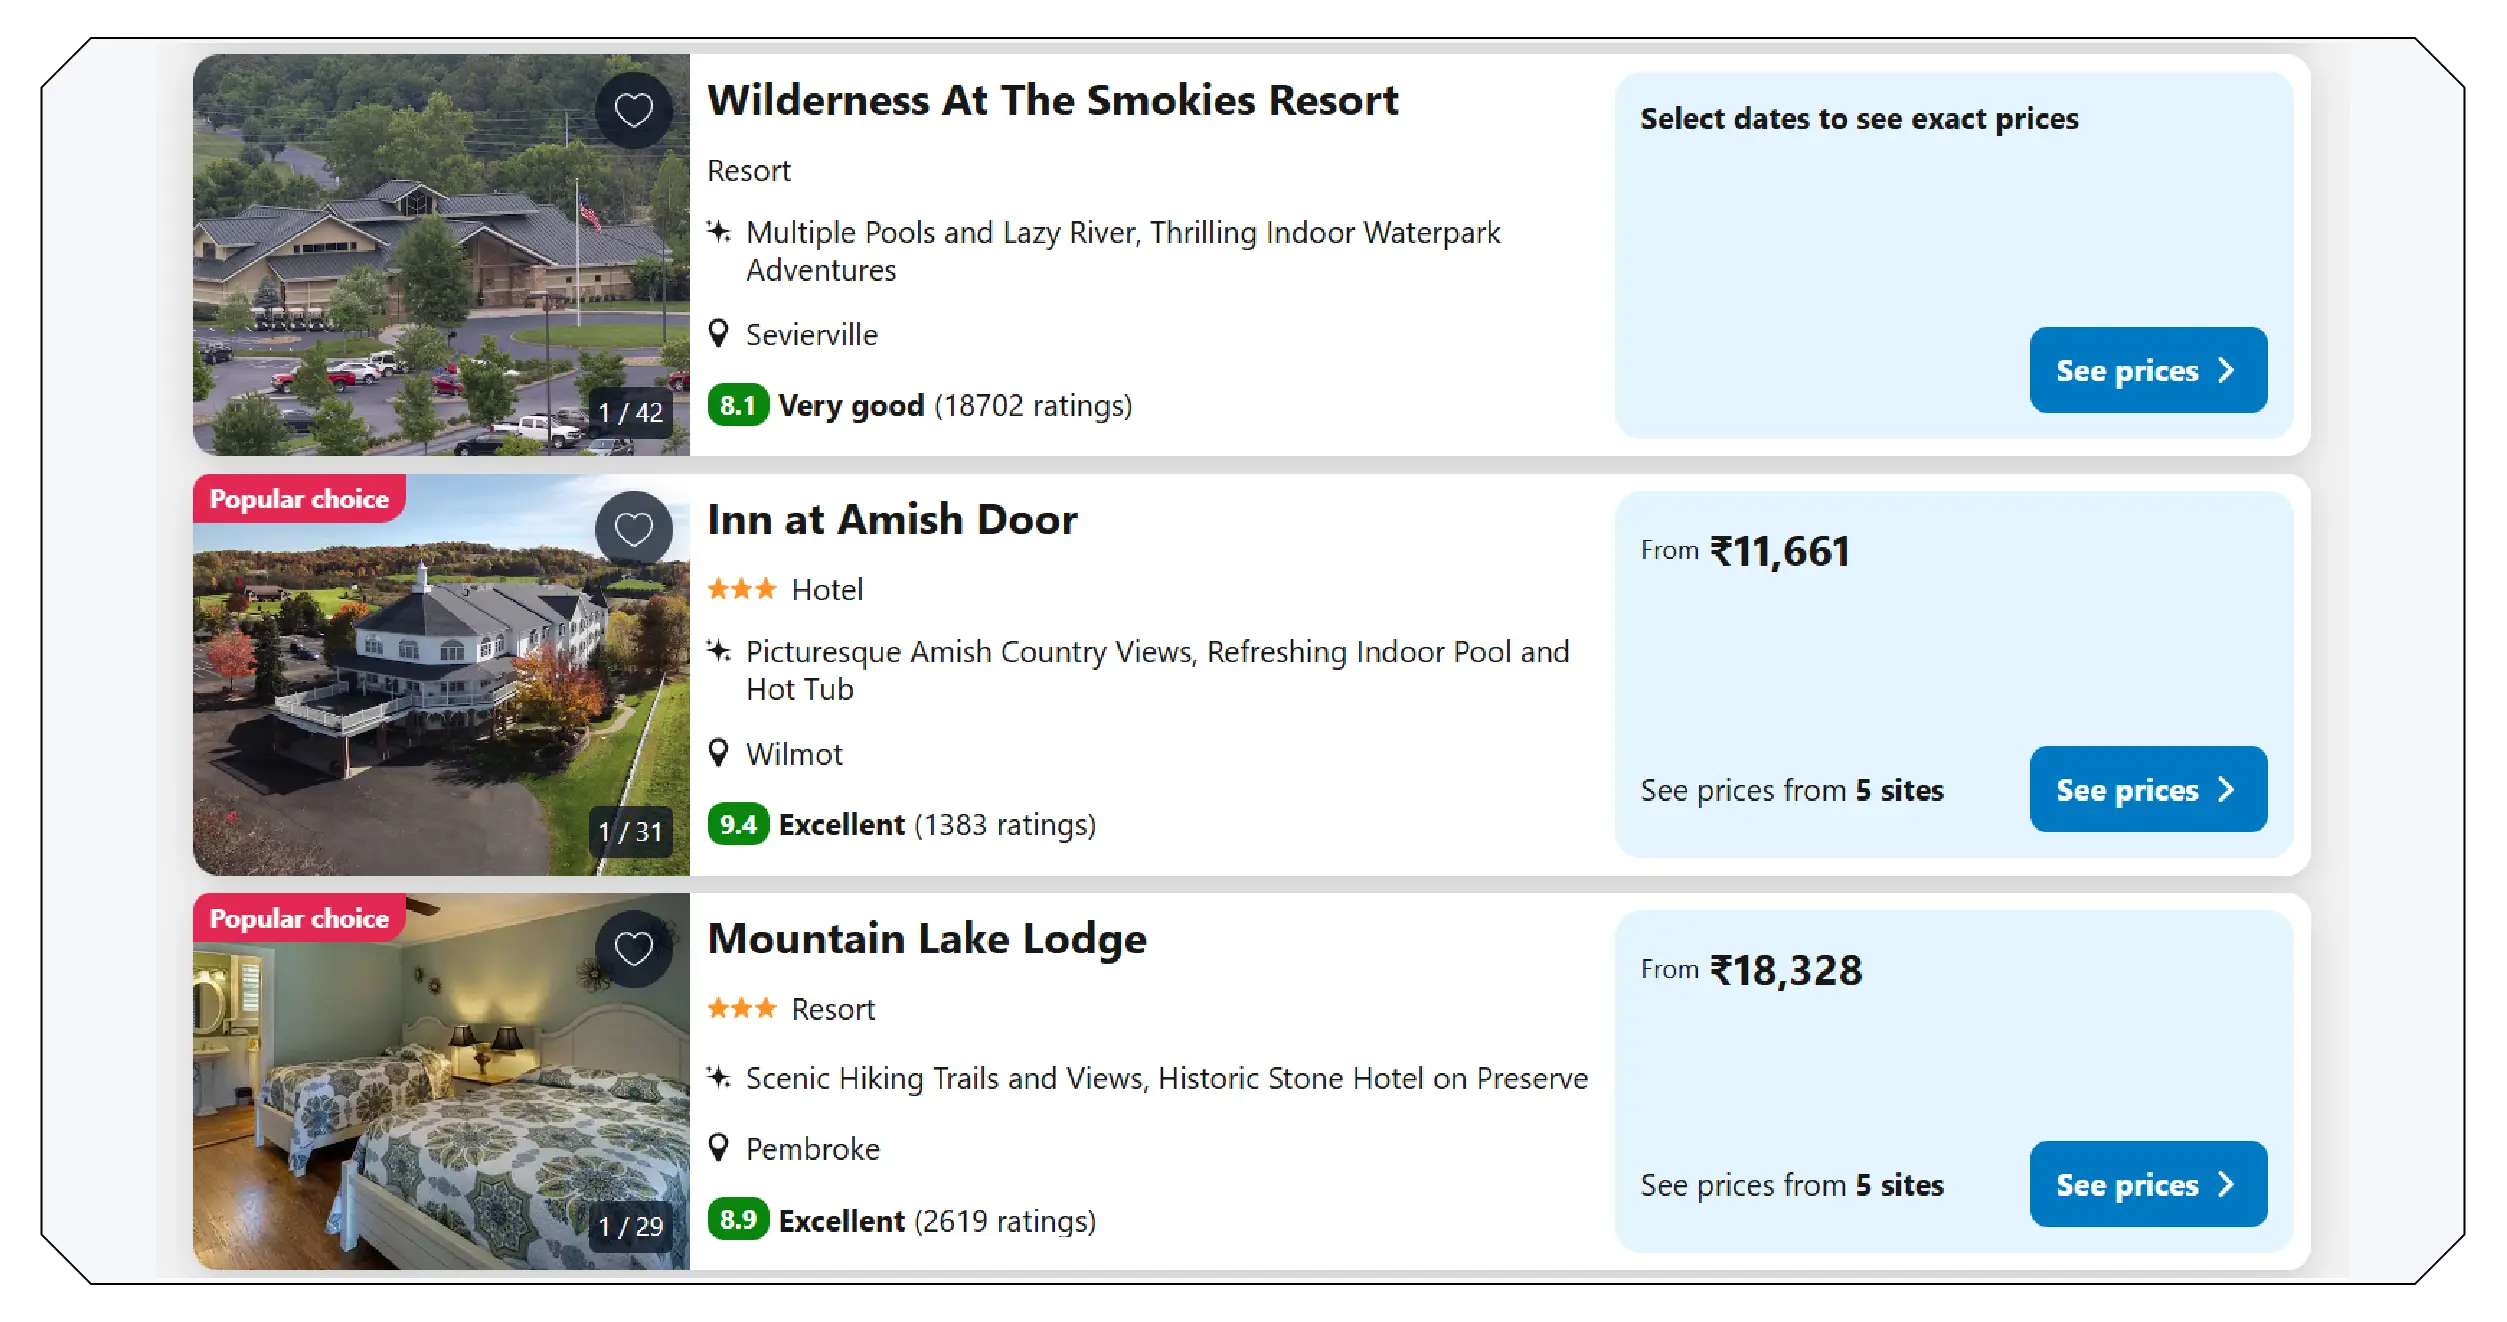Select the three-star rating icons under Inn at Amish Door
2507x1322 pixels.
point(744,589)
